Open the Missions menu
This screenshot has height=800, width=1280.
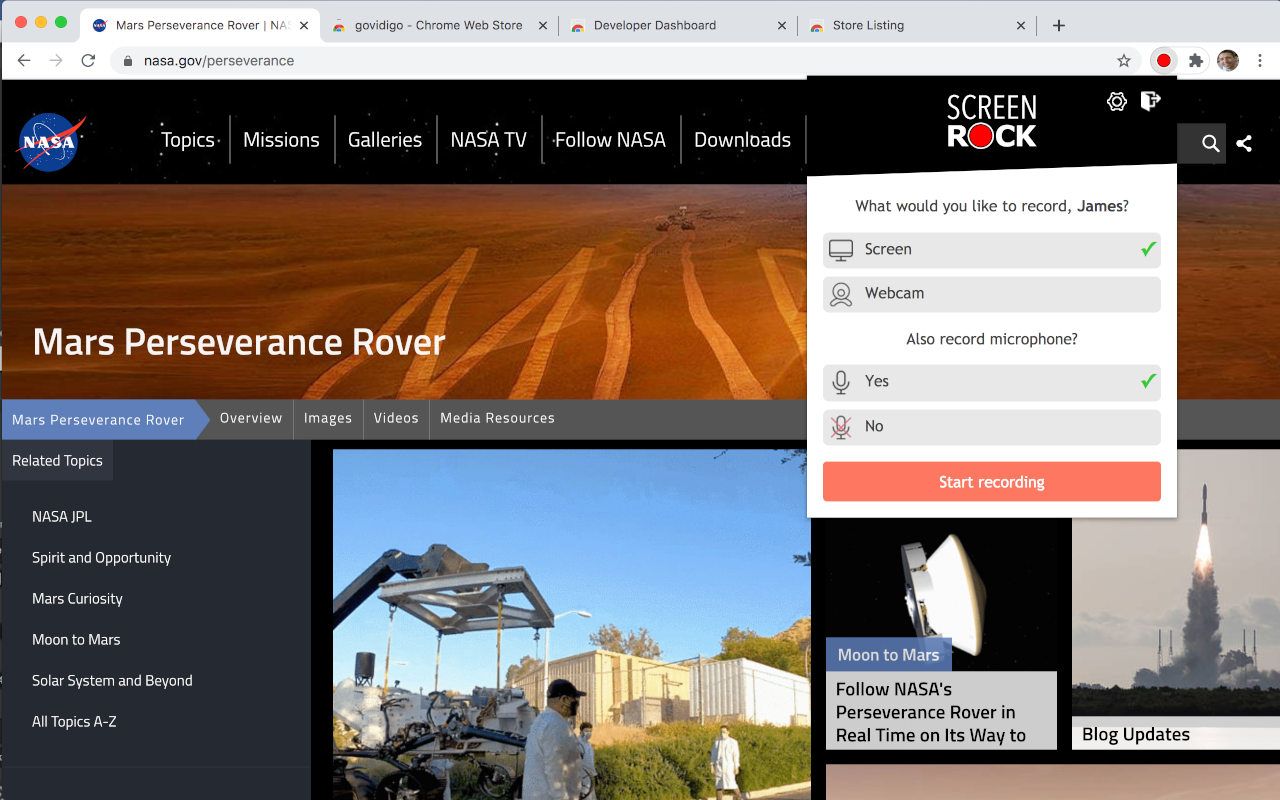coord(281,140)
